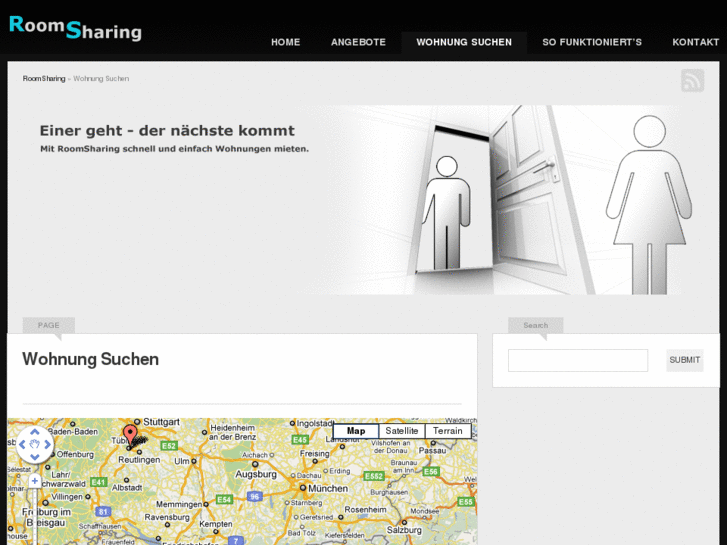Open the ANGEBOTE menu item
This screenshot has height=545, width=727.
pos(358,42)
